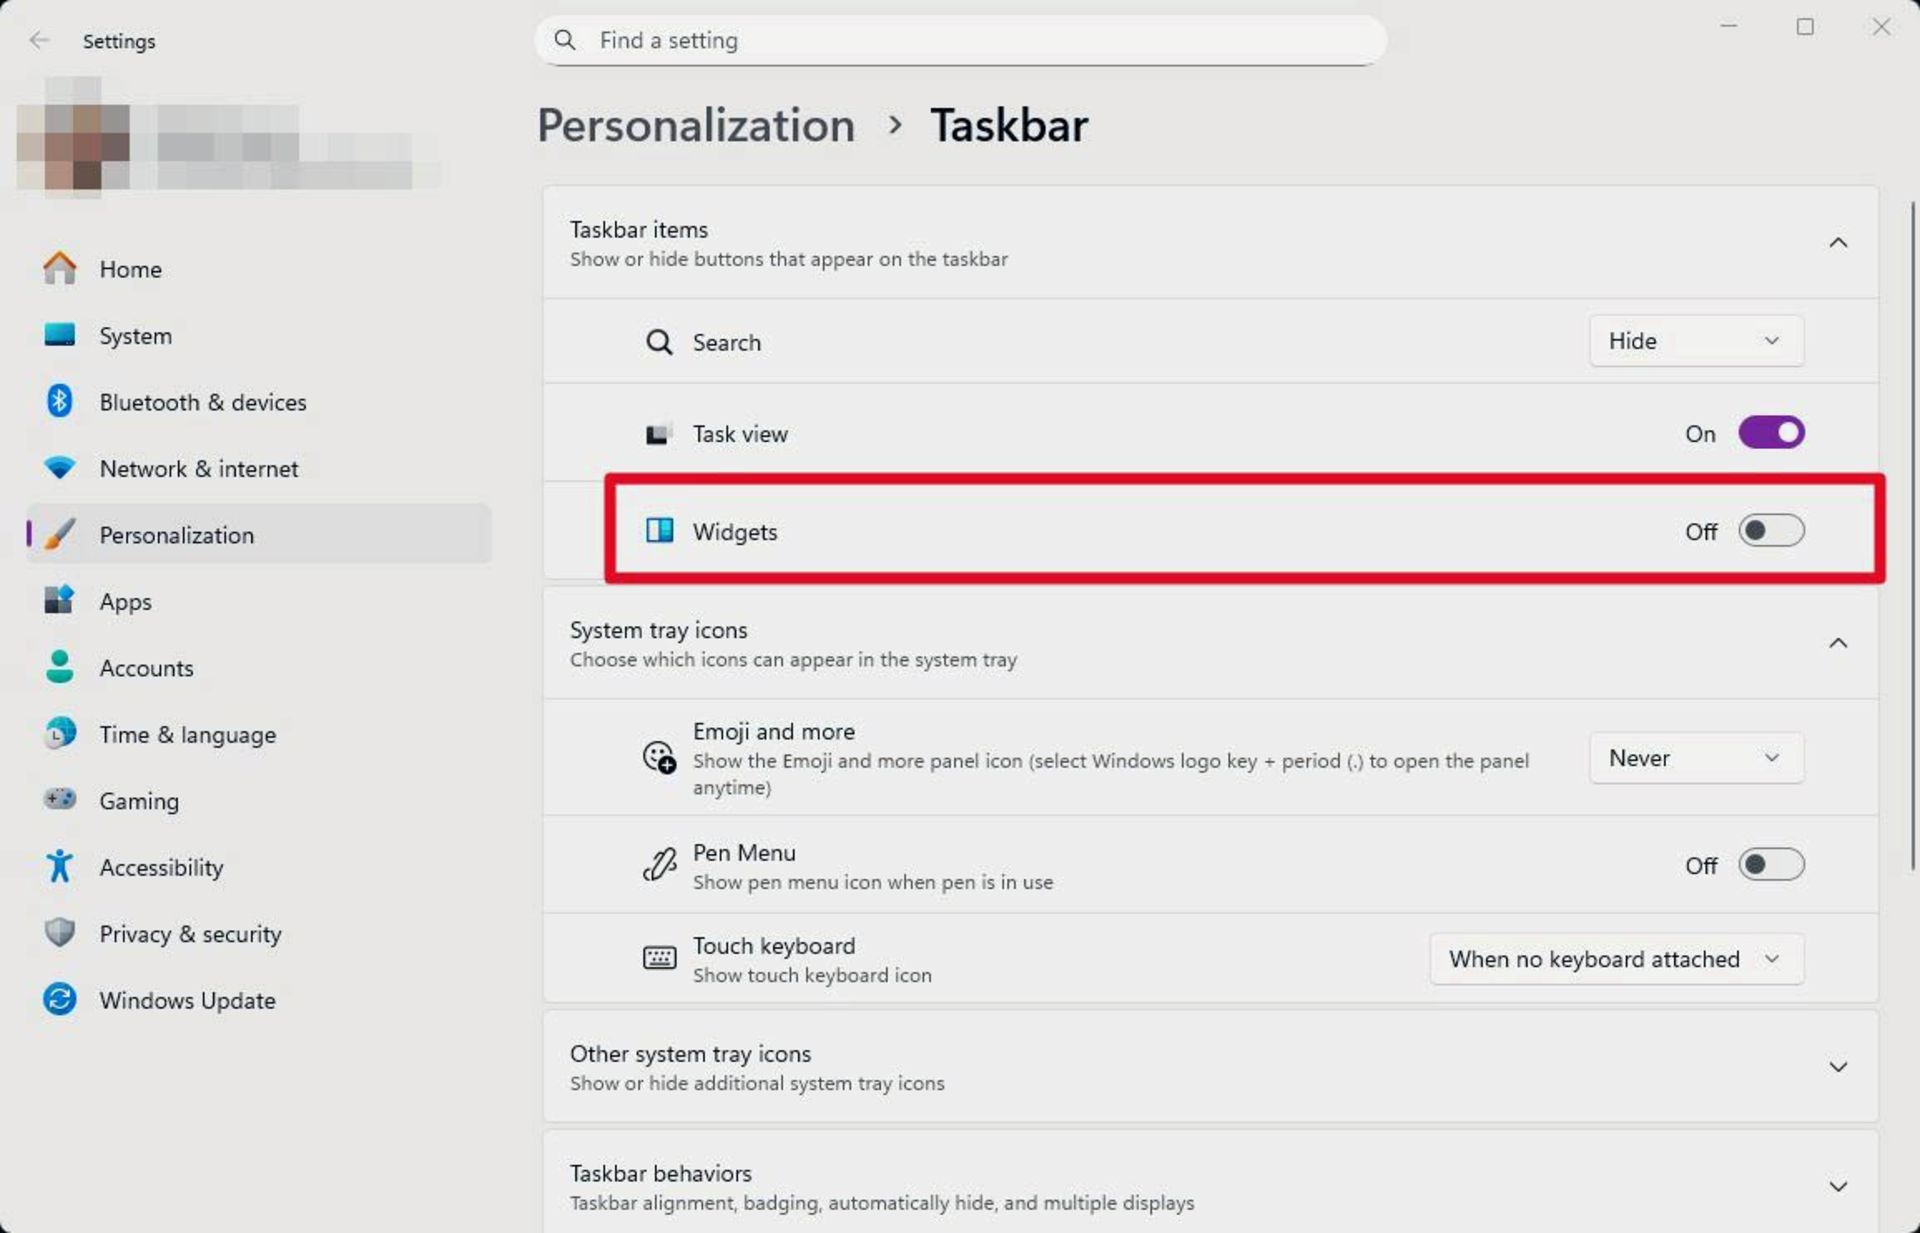Viewport: 1920px width, 1233px height.
Task: Click the Privacy & security shield icon
Action: pyautogui.click(x=60, y=933)
